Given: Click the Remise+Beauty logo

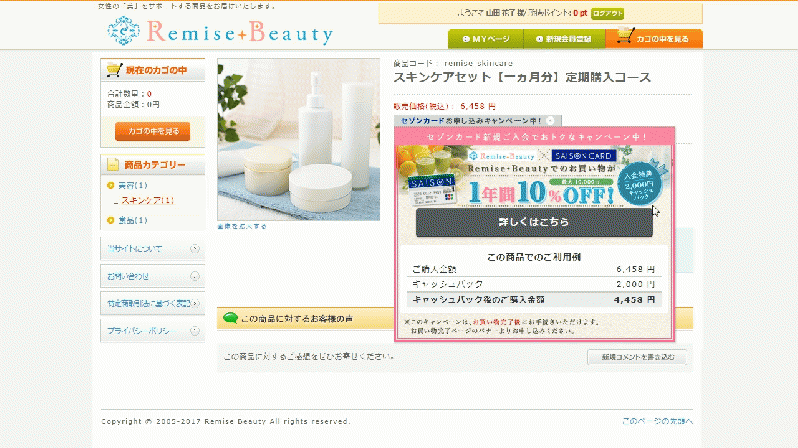Looking at the screenshot, I should pos(220,32).
